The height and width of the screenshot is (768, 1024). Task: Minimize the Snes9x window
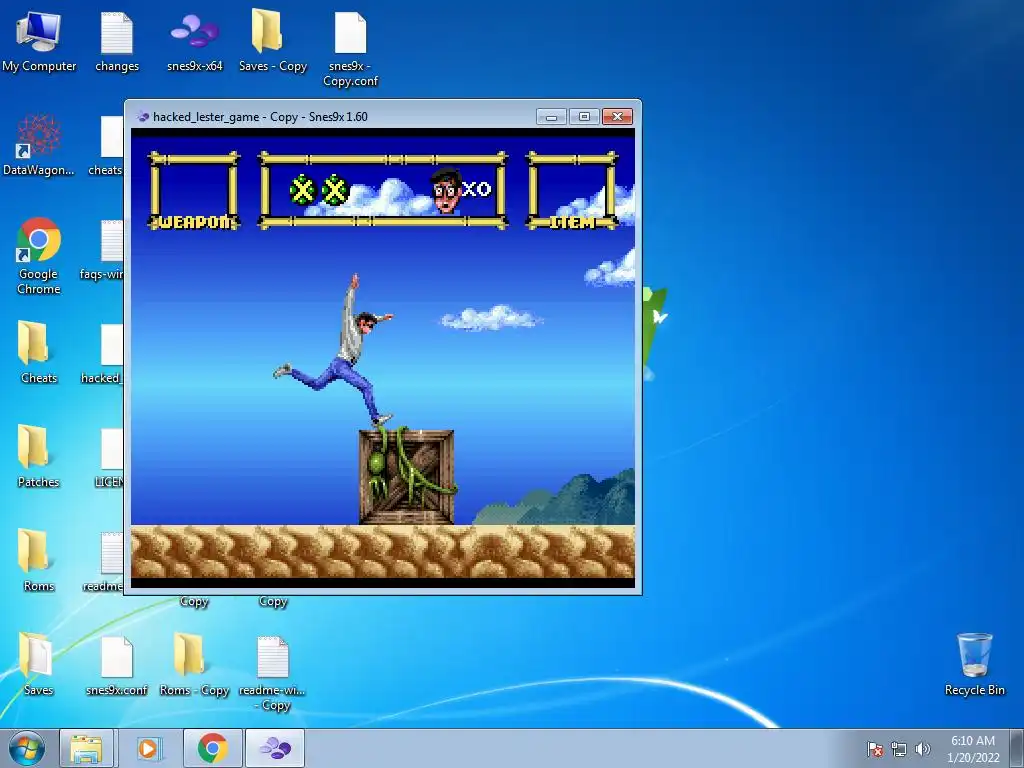pos(551,117)
